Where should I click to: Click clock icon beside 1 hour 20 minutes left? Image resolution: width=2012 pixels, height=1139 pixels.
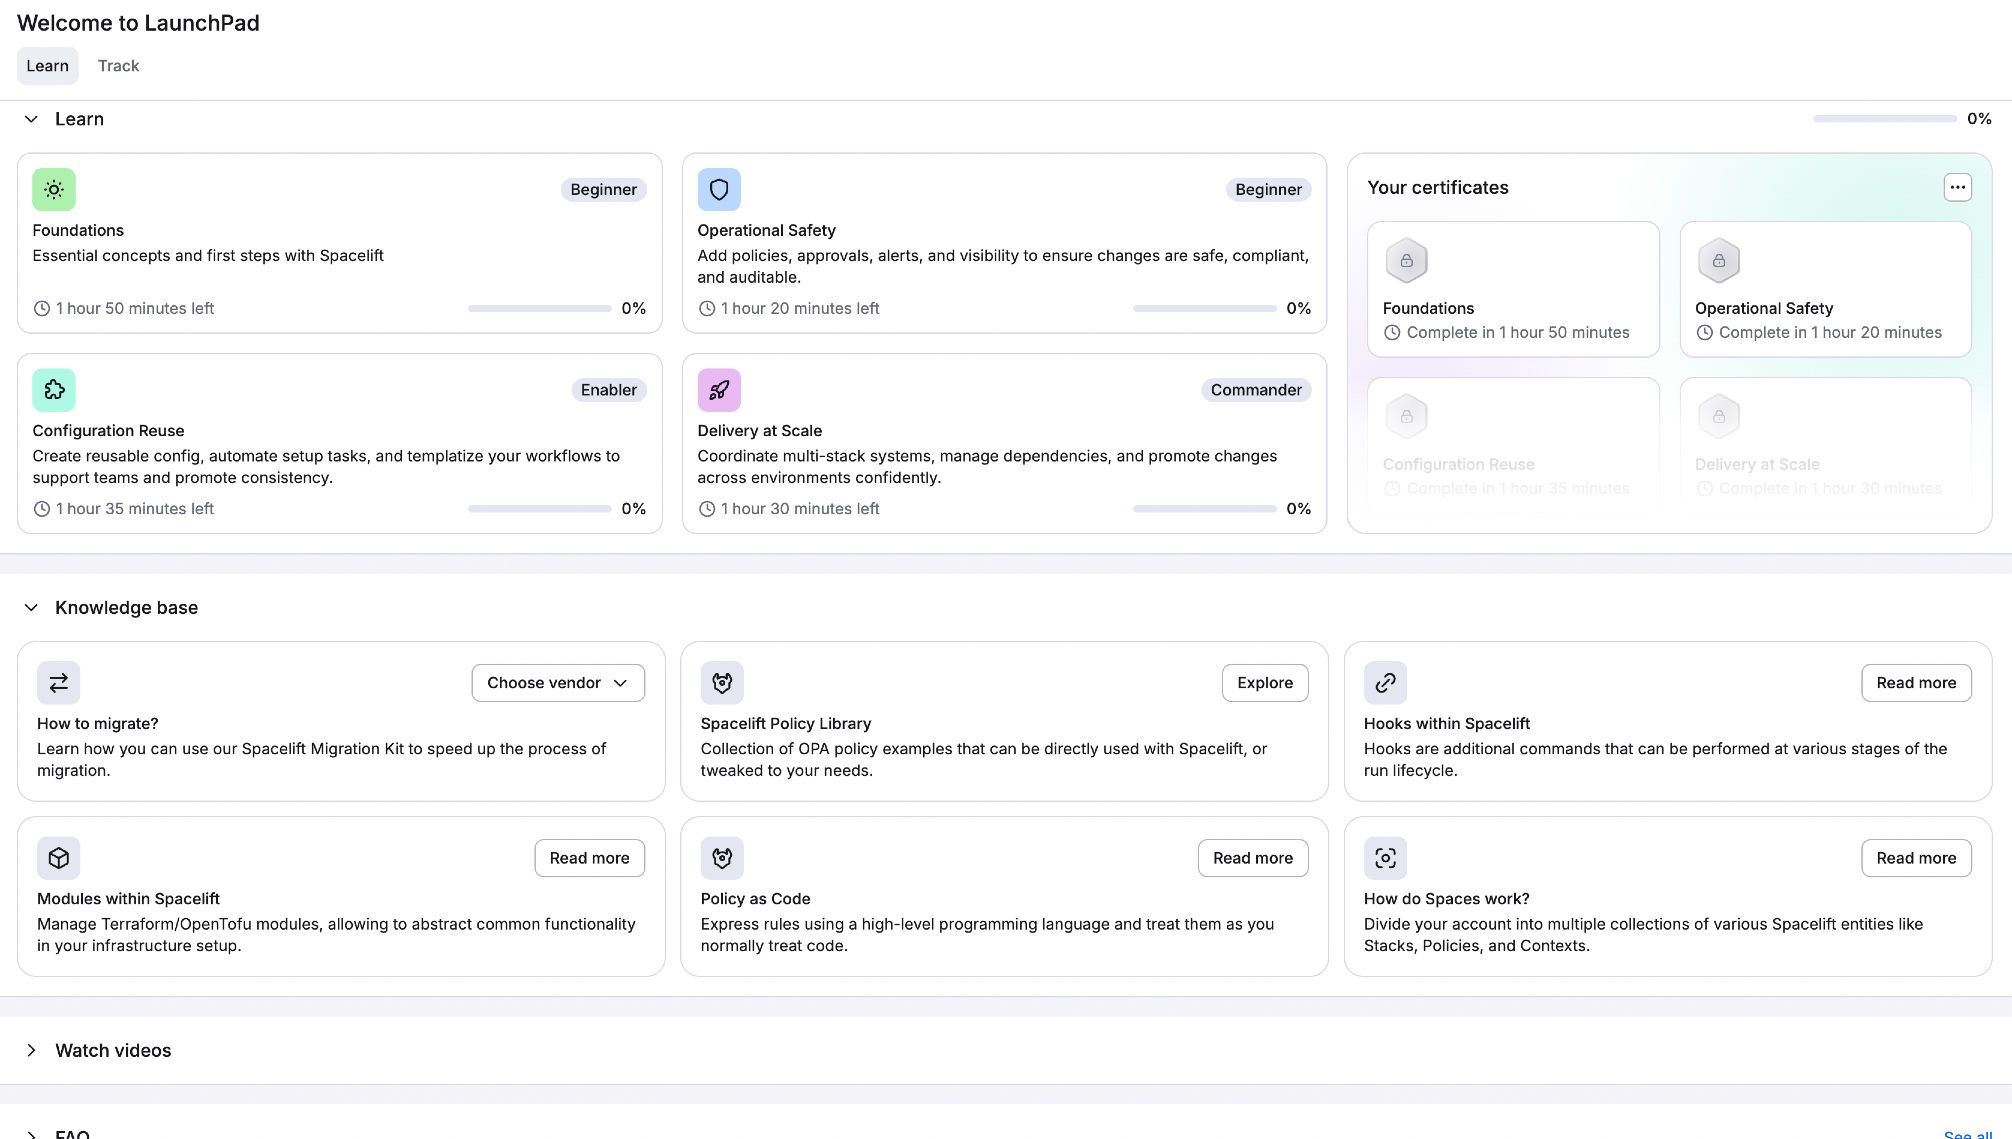706,309
